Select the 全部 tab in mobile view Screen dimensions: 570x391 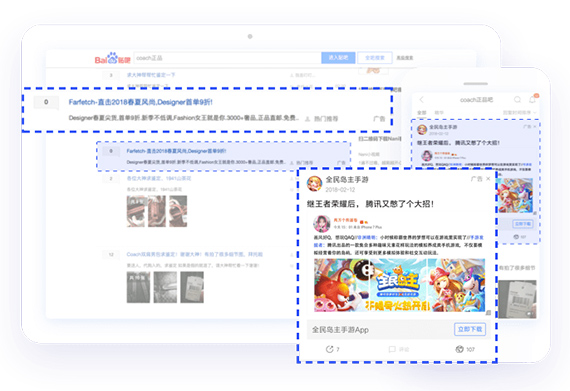click(x=422, y=113)
